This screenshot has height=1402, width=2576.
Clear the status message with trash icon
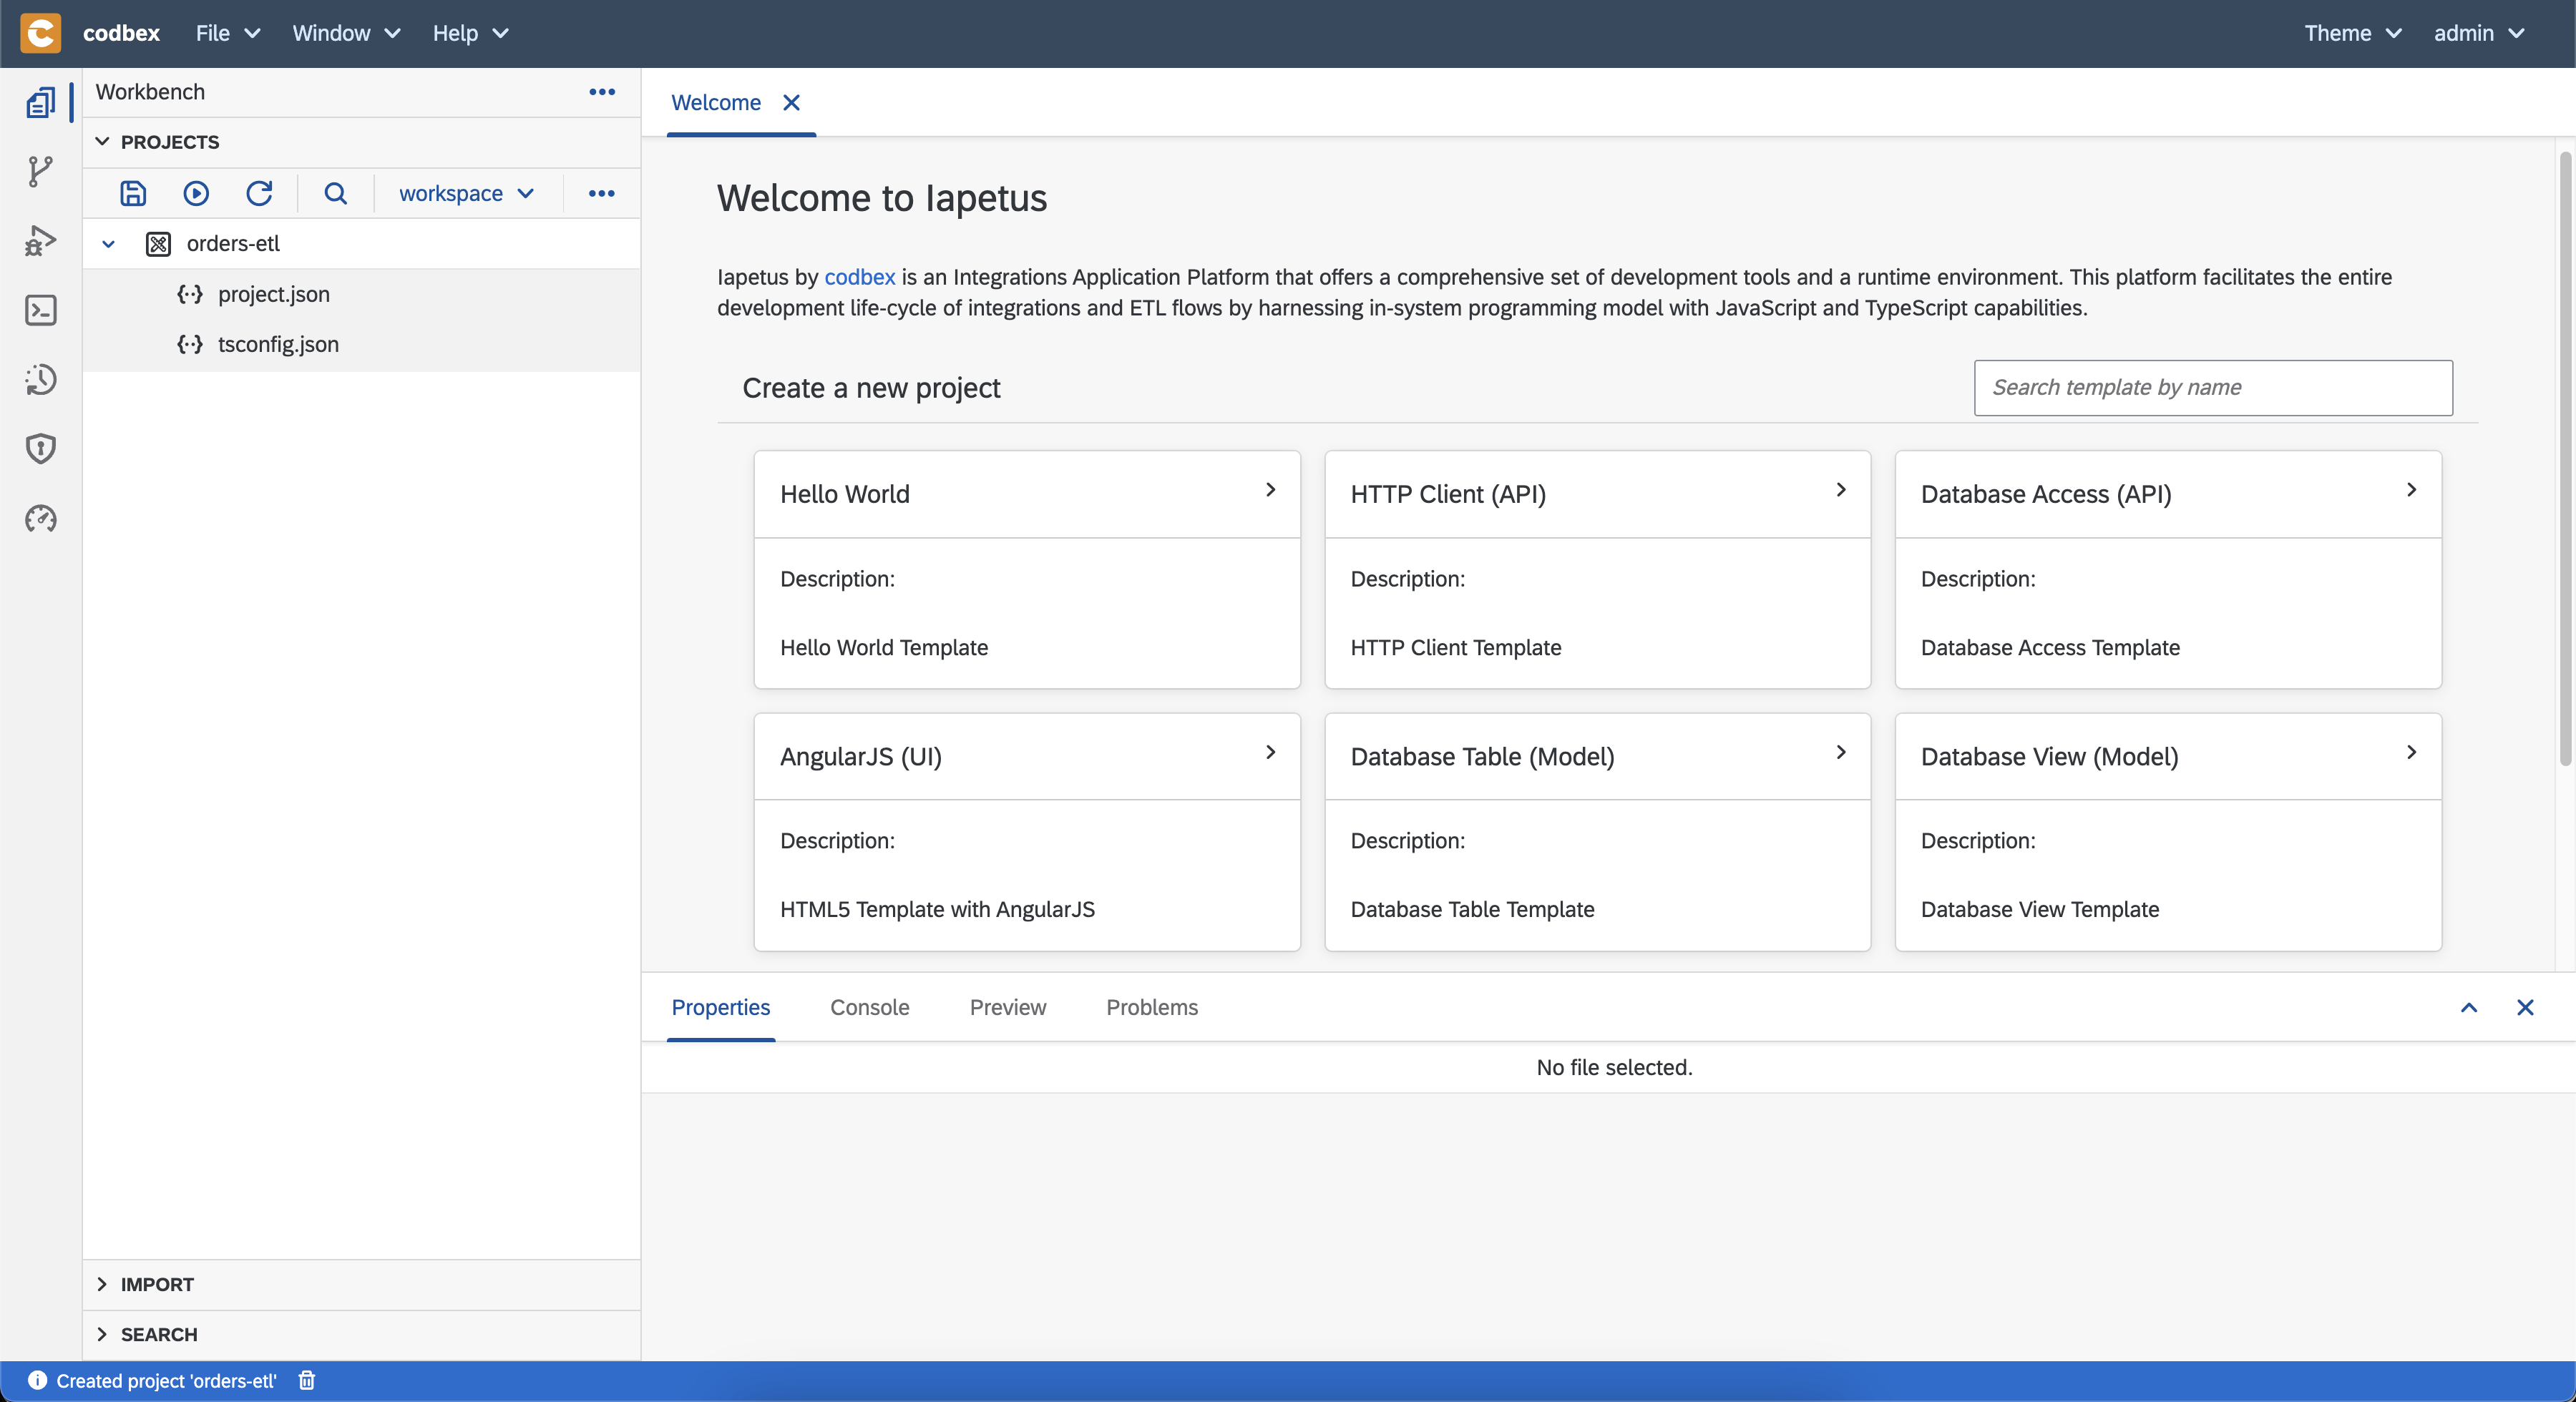click(x=307, y=1380)
